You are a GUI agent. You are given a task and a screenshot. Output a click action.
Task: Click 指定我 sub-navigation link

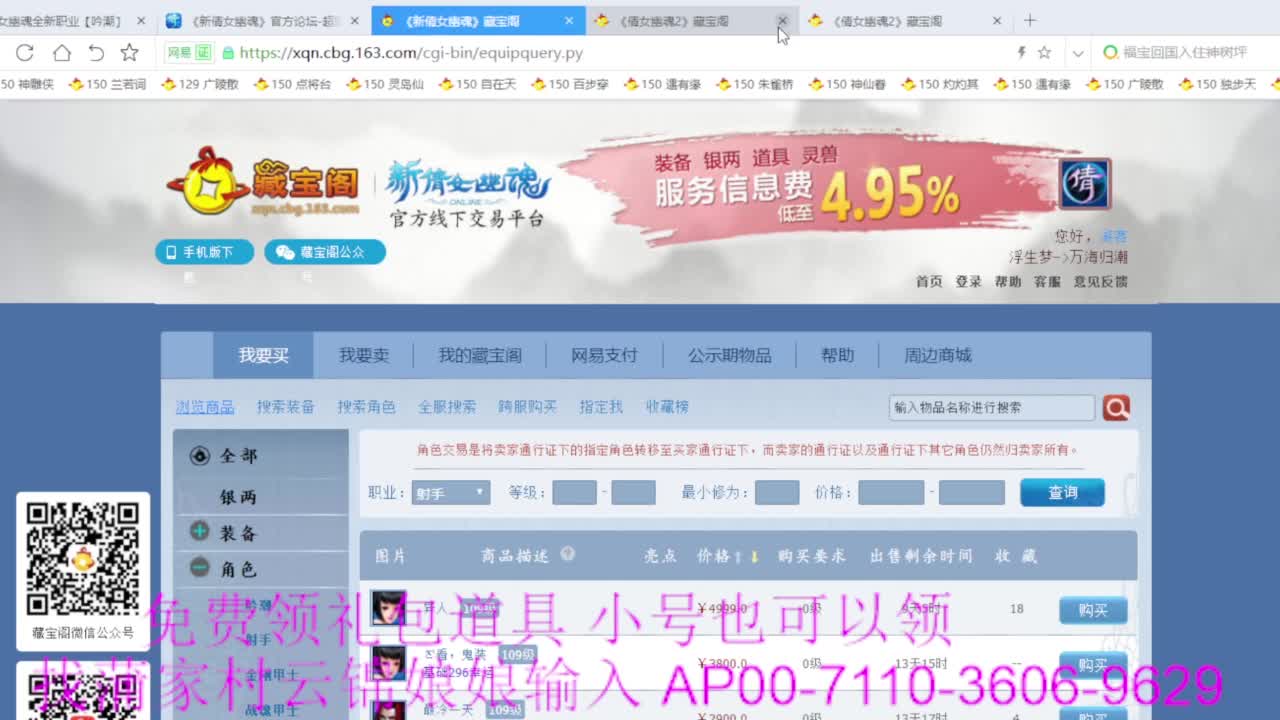(x=601, y=407)
